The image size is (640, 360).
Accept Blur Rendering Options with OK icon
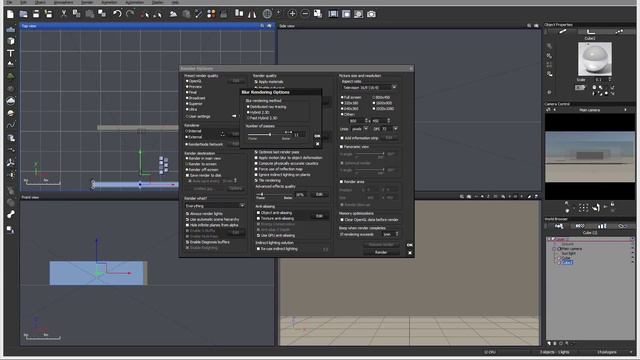click(x=317, y=136)
